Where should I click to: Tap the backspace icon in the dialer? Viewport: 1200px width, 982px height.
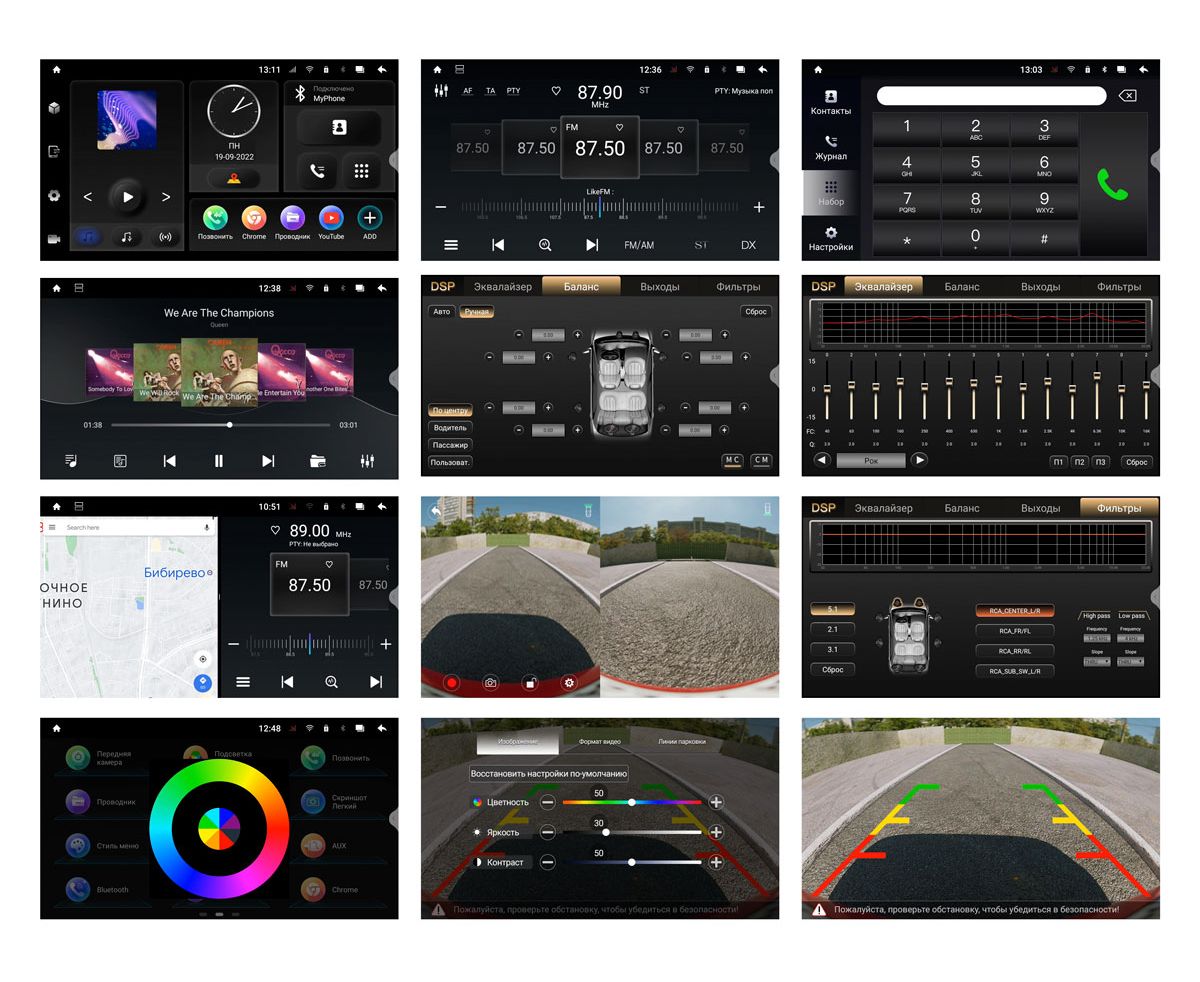coord(1127,96)
